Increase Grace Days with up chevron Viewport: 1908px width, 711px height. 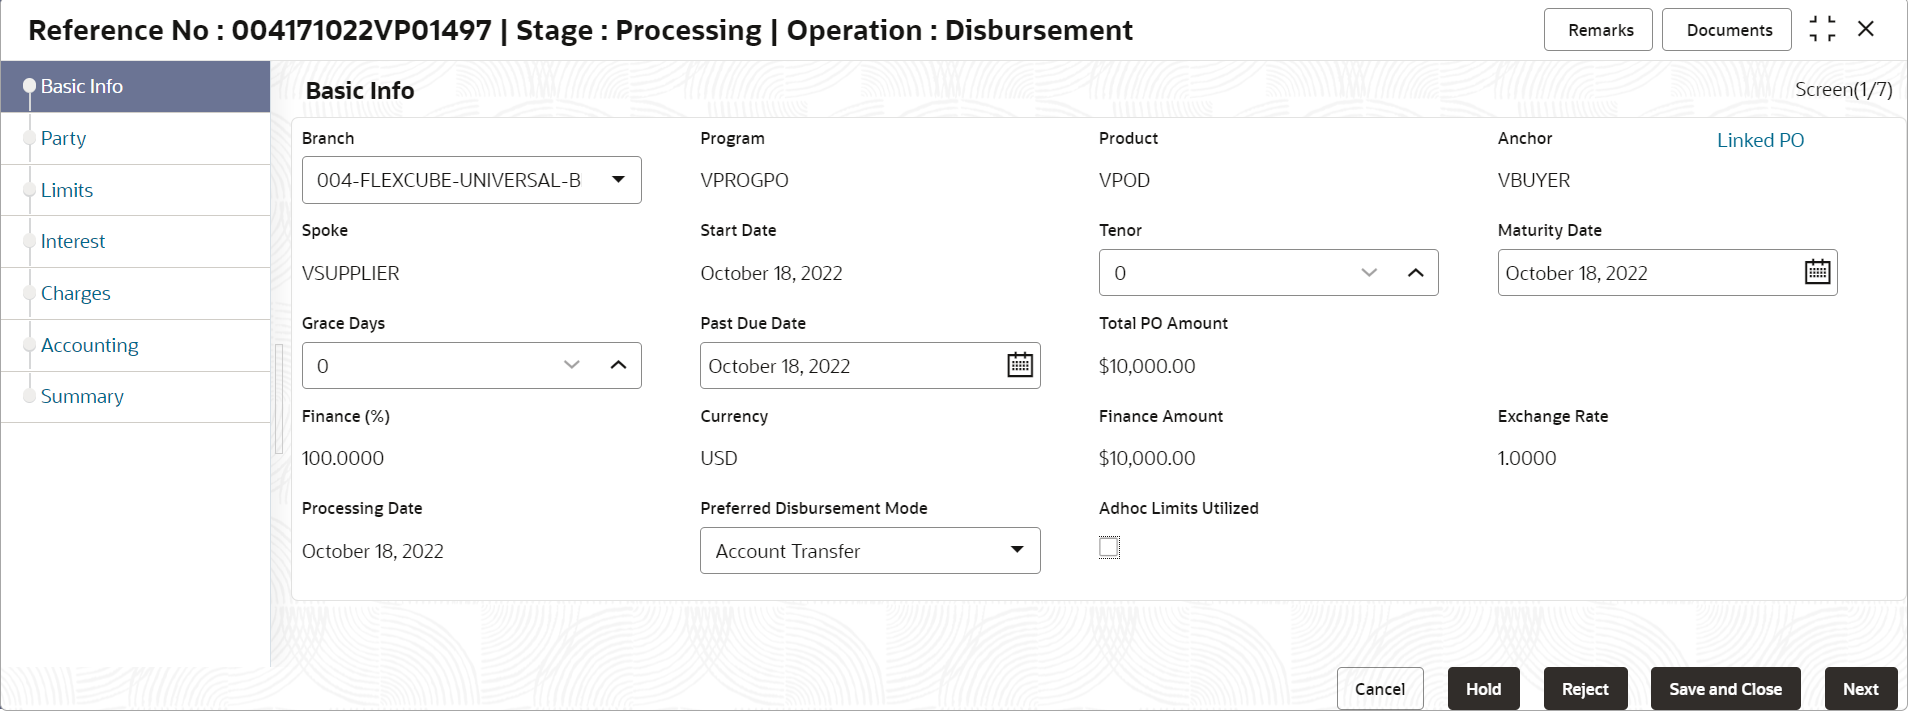point(618,366)
